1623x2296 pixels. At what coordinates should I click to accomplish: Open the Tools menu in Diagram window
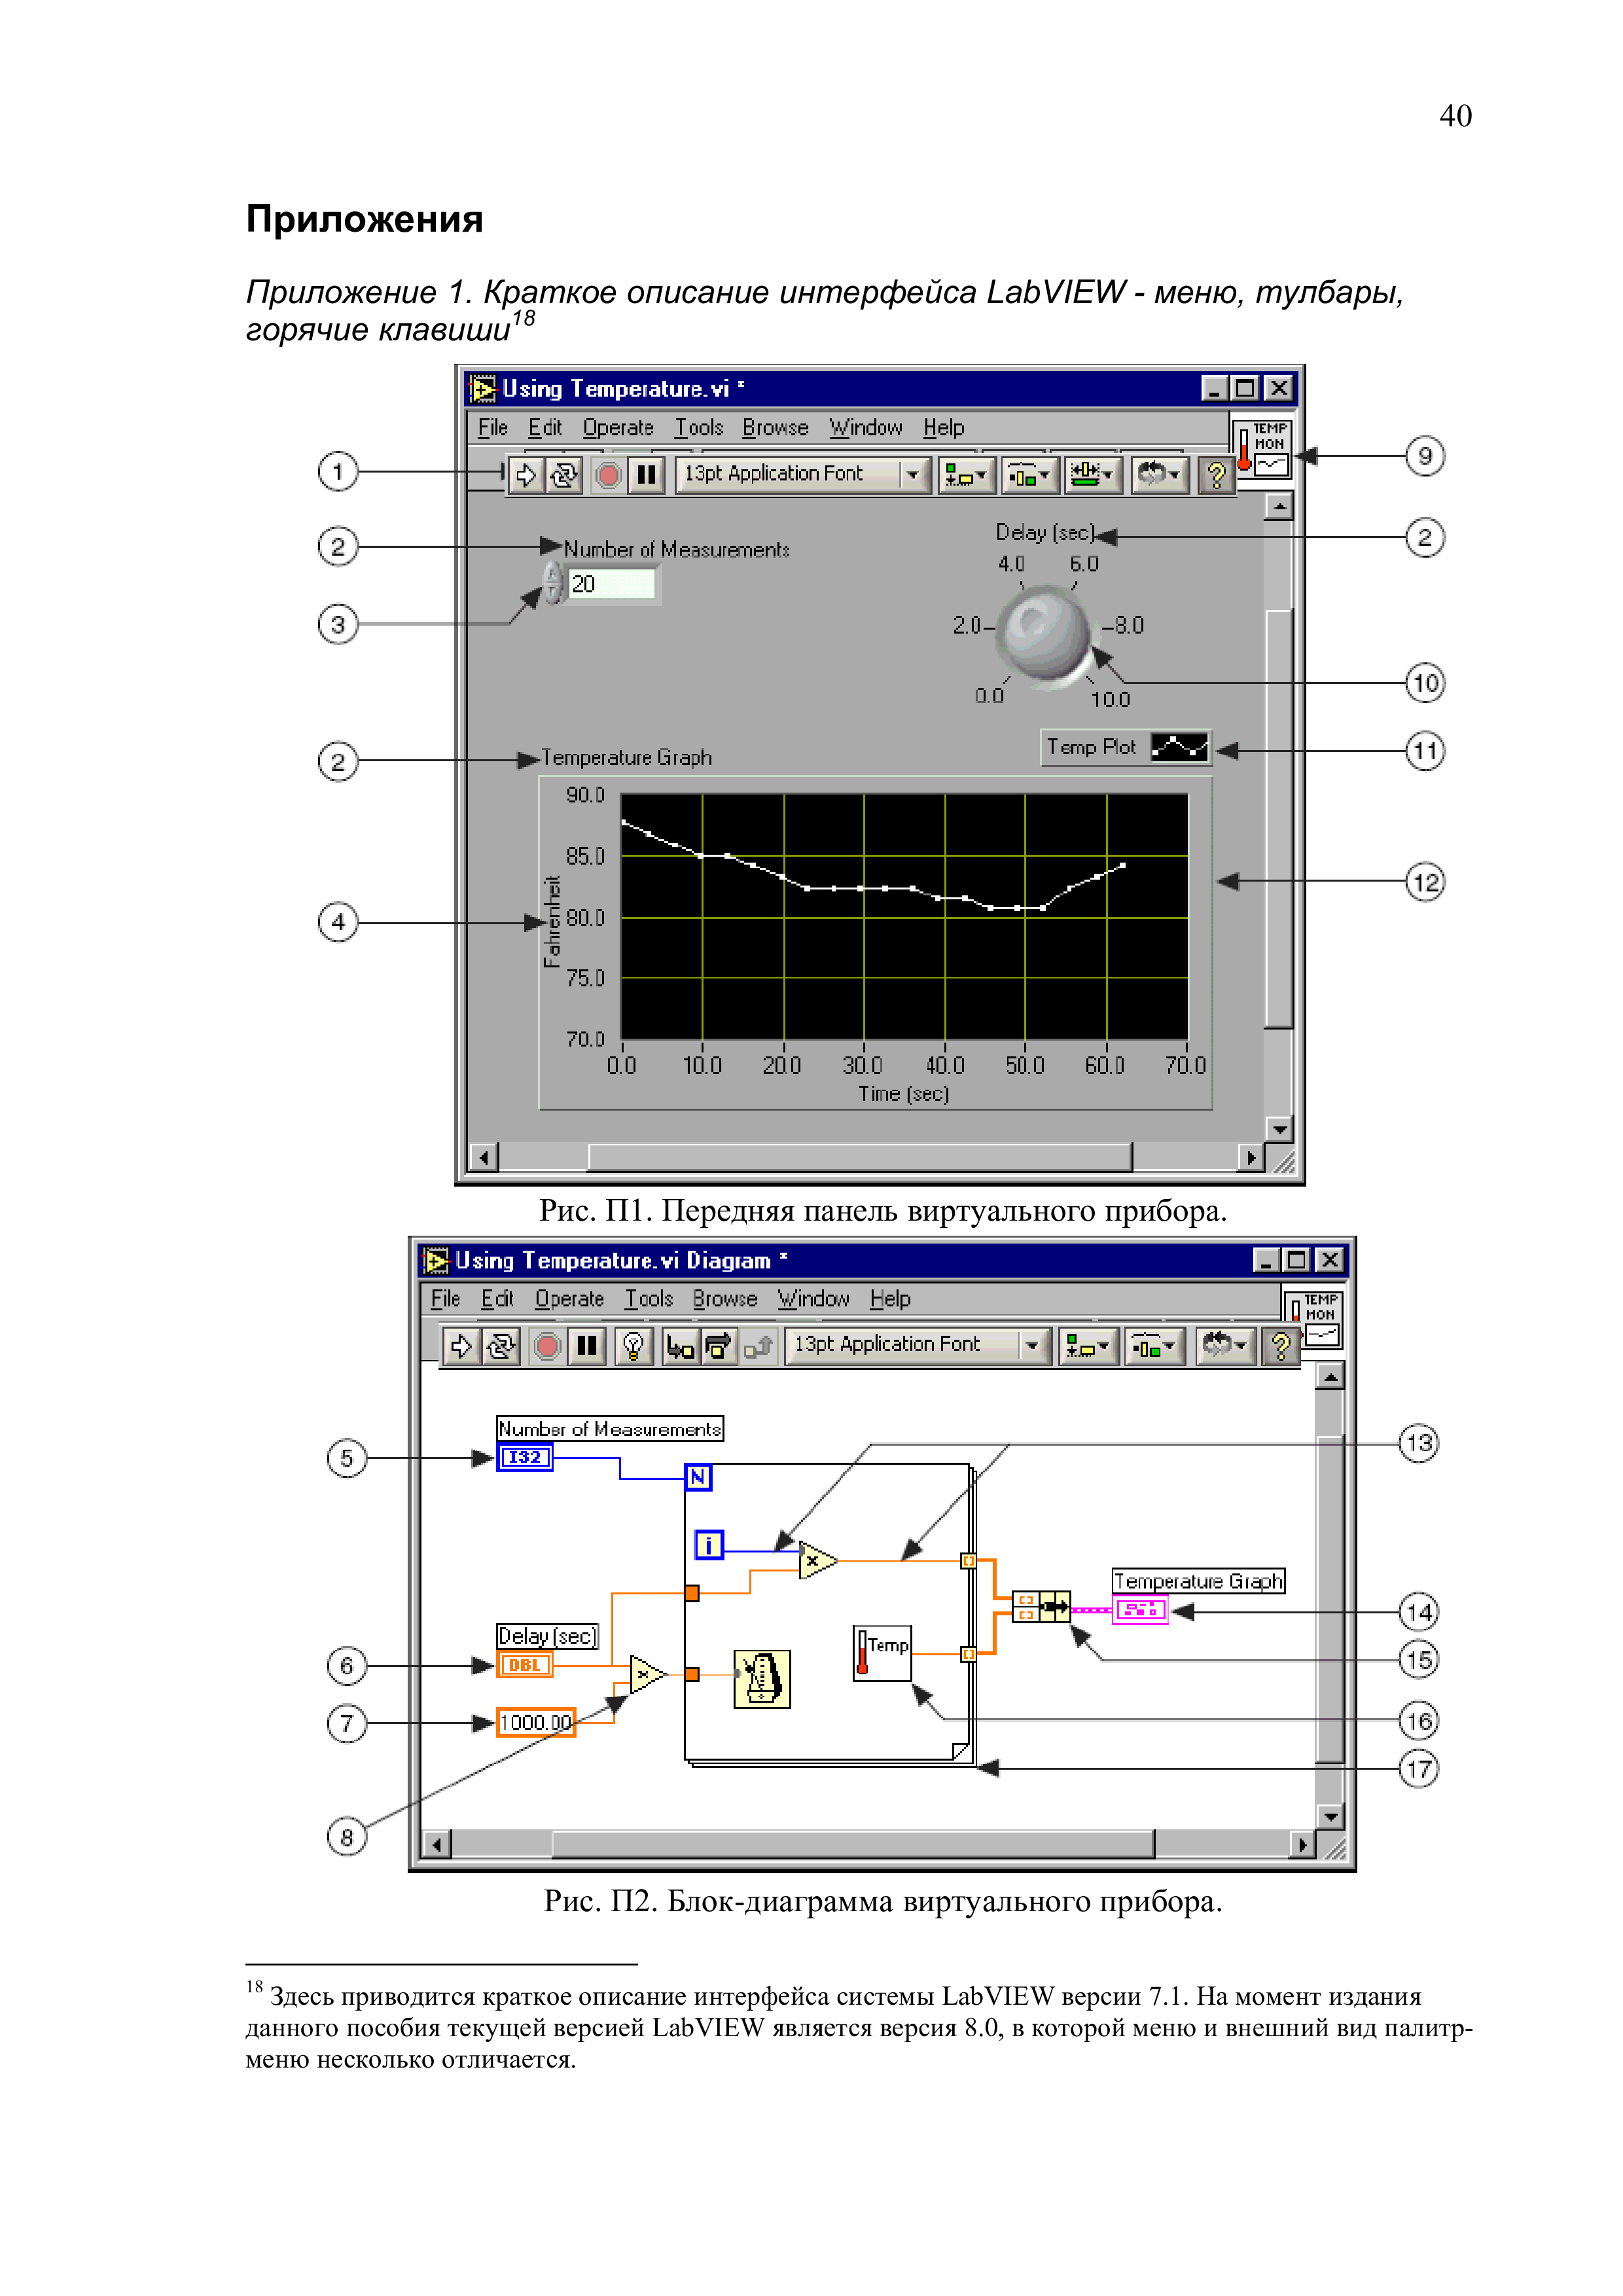(x=649, y=1299)
